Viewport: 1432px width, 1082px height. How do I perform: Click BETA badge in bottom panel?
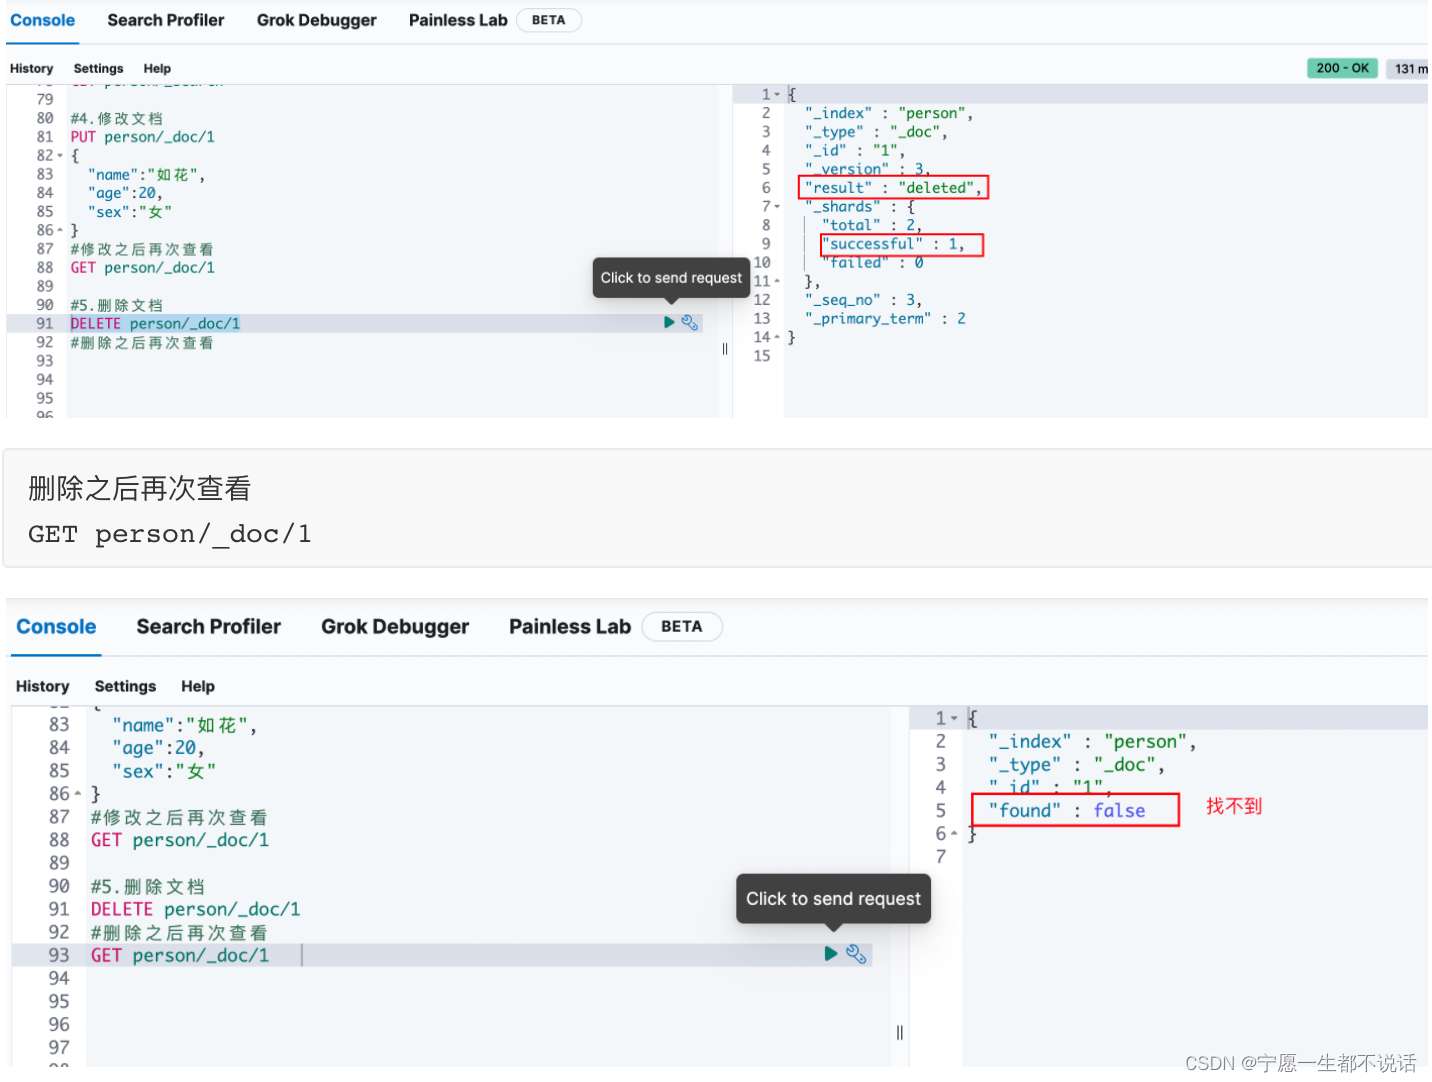coord(681,627)
